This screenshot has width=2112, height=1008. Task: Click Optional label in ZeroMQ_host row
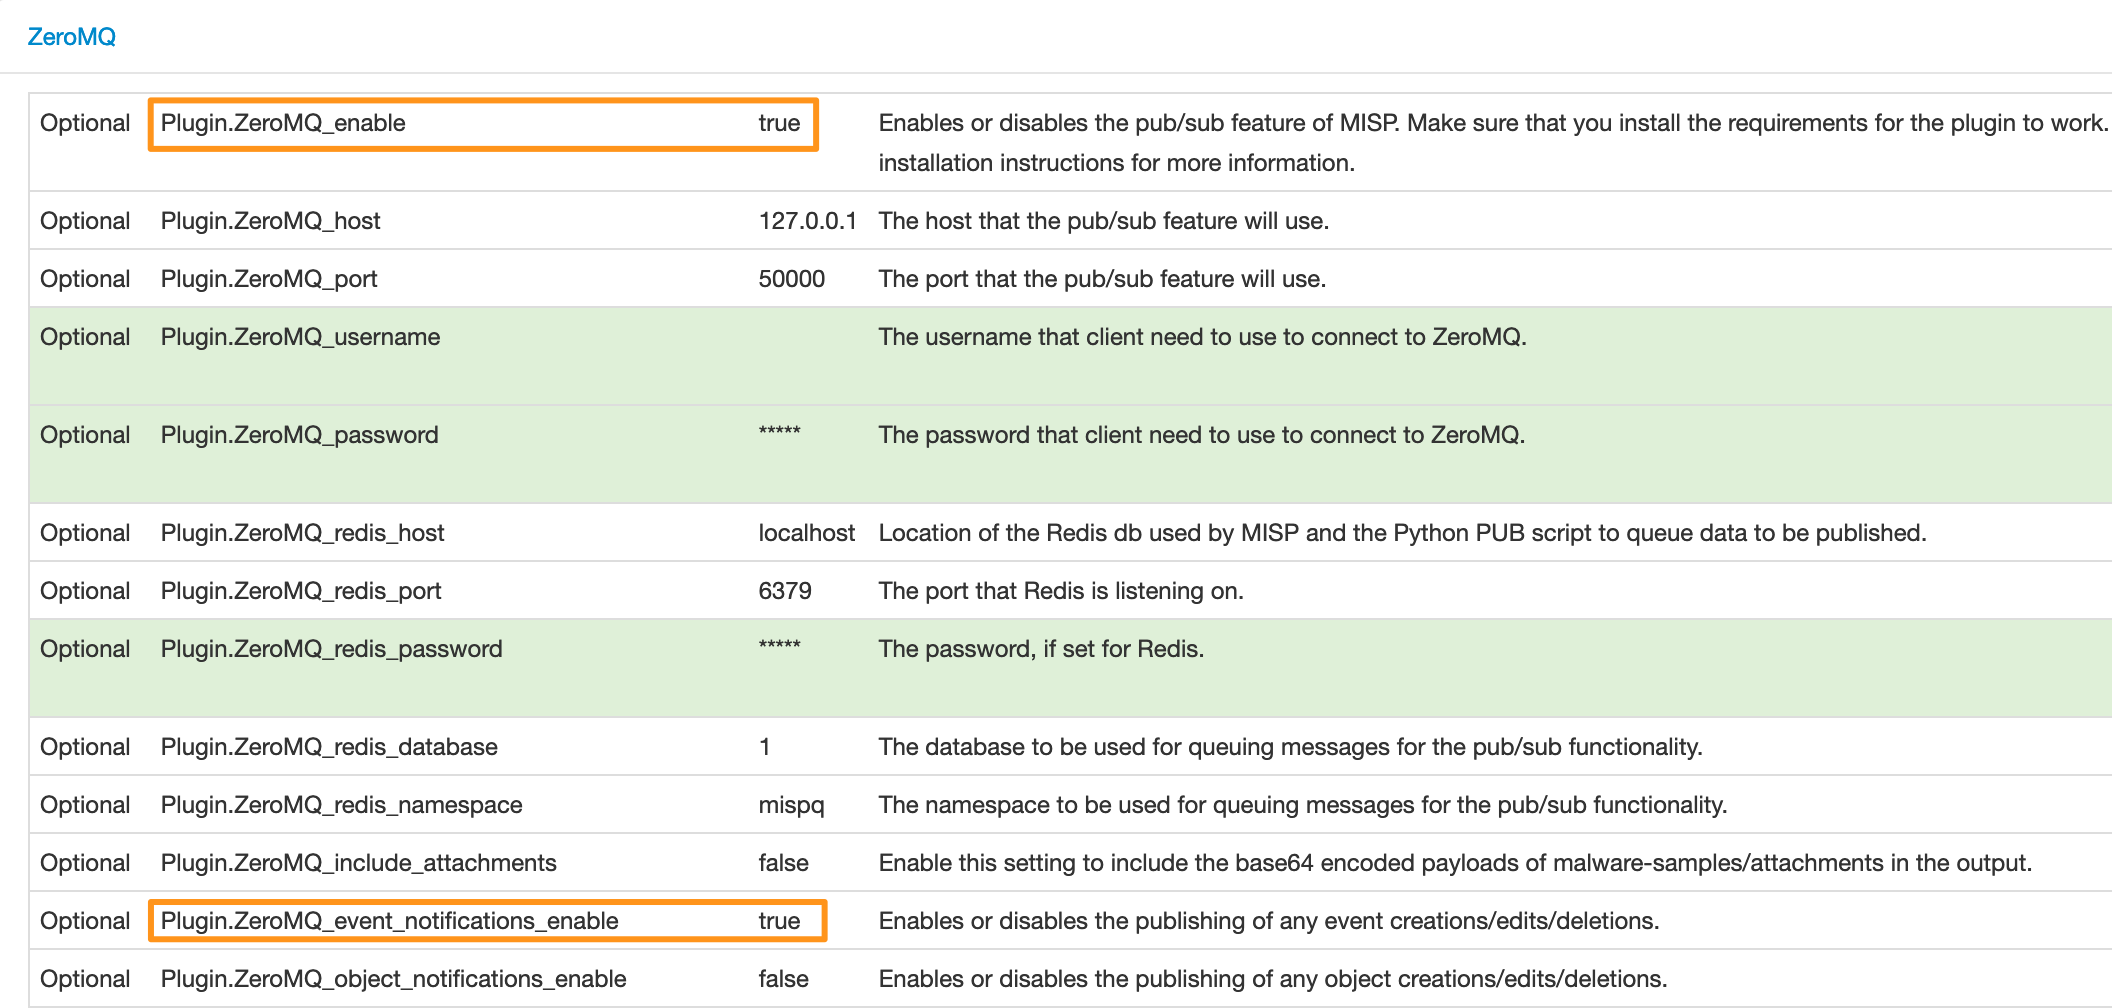tap(85, 221)
